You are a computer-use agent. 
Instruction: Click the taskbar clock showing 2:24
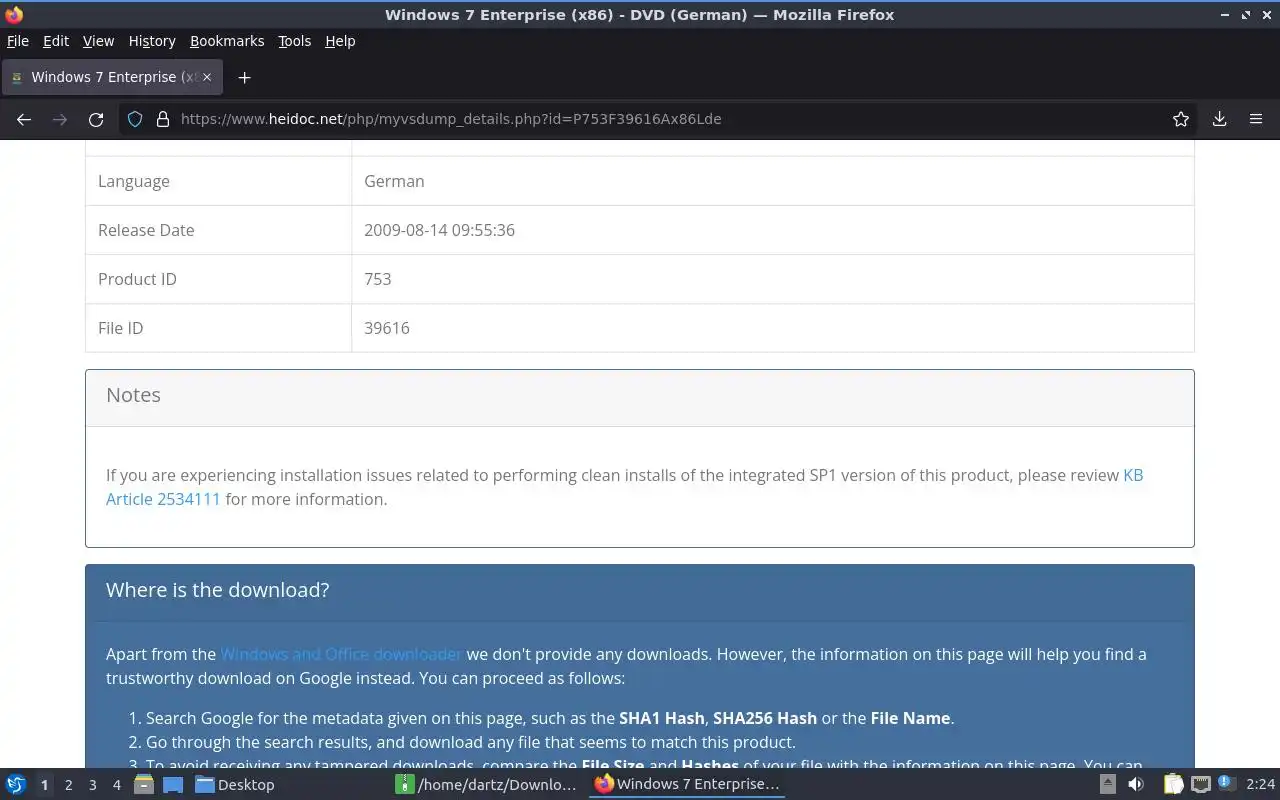pyautogui.click(x=1261, y=784)
